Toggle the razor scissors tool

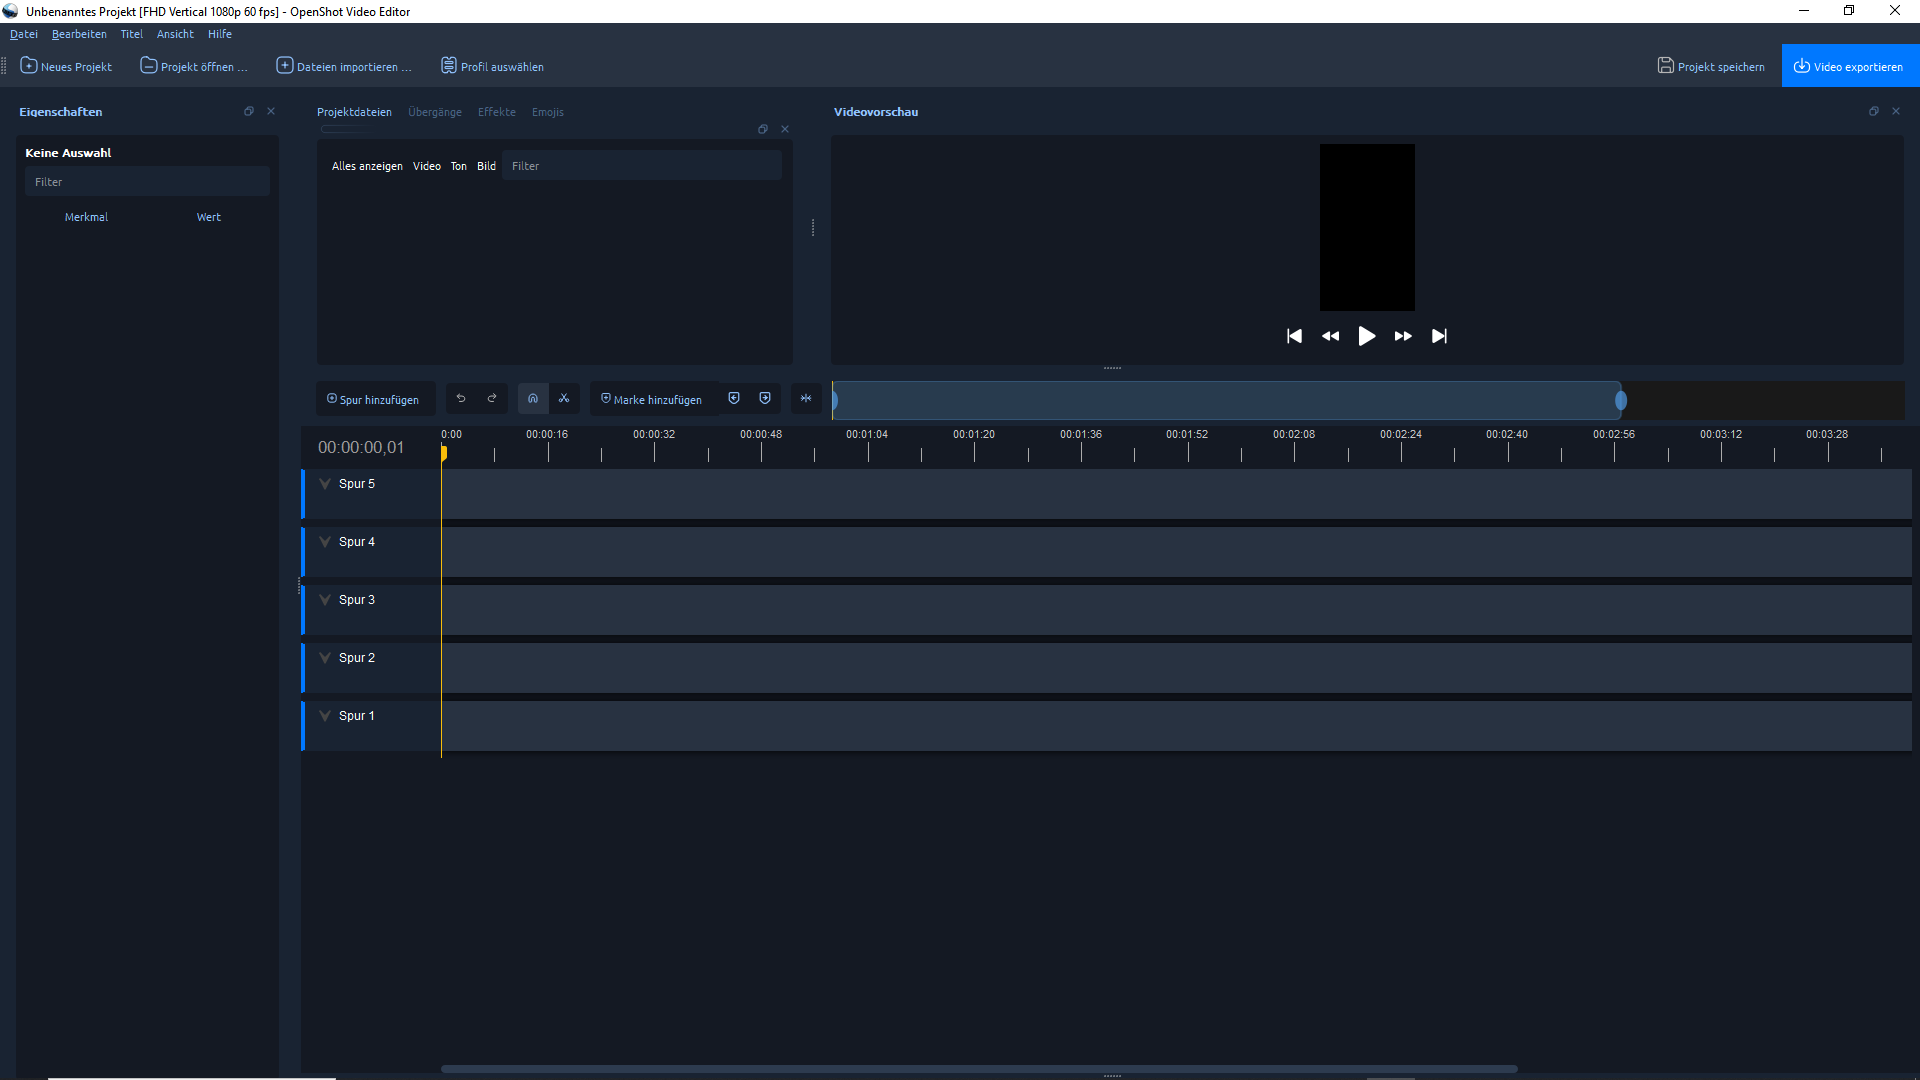coord(564,398)
